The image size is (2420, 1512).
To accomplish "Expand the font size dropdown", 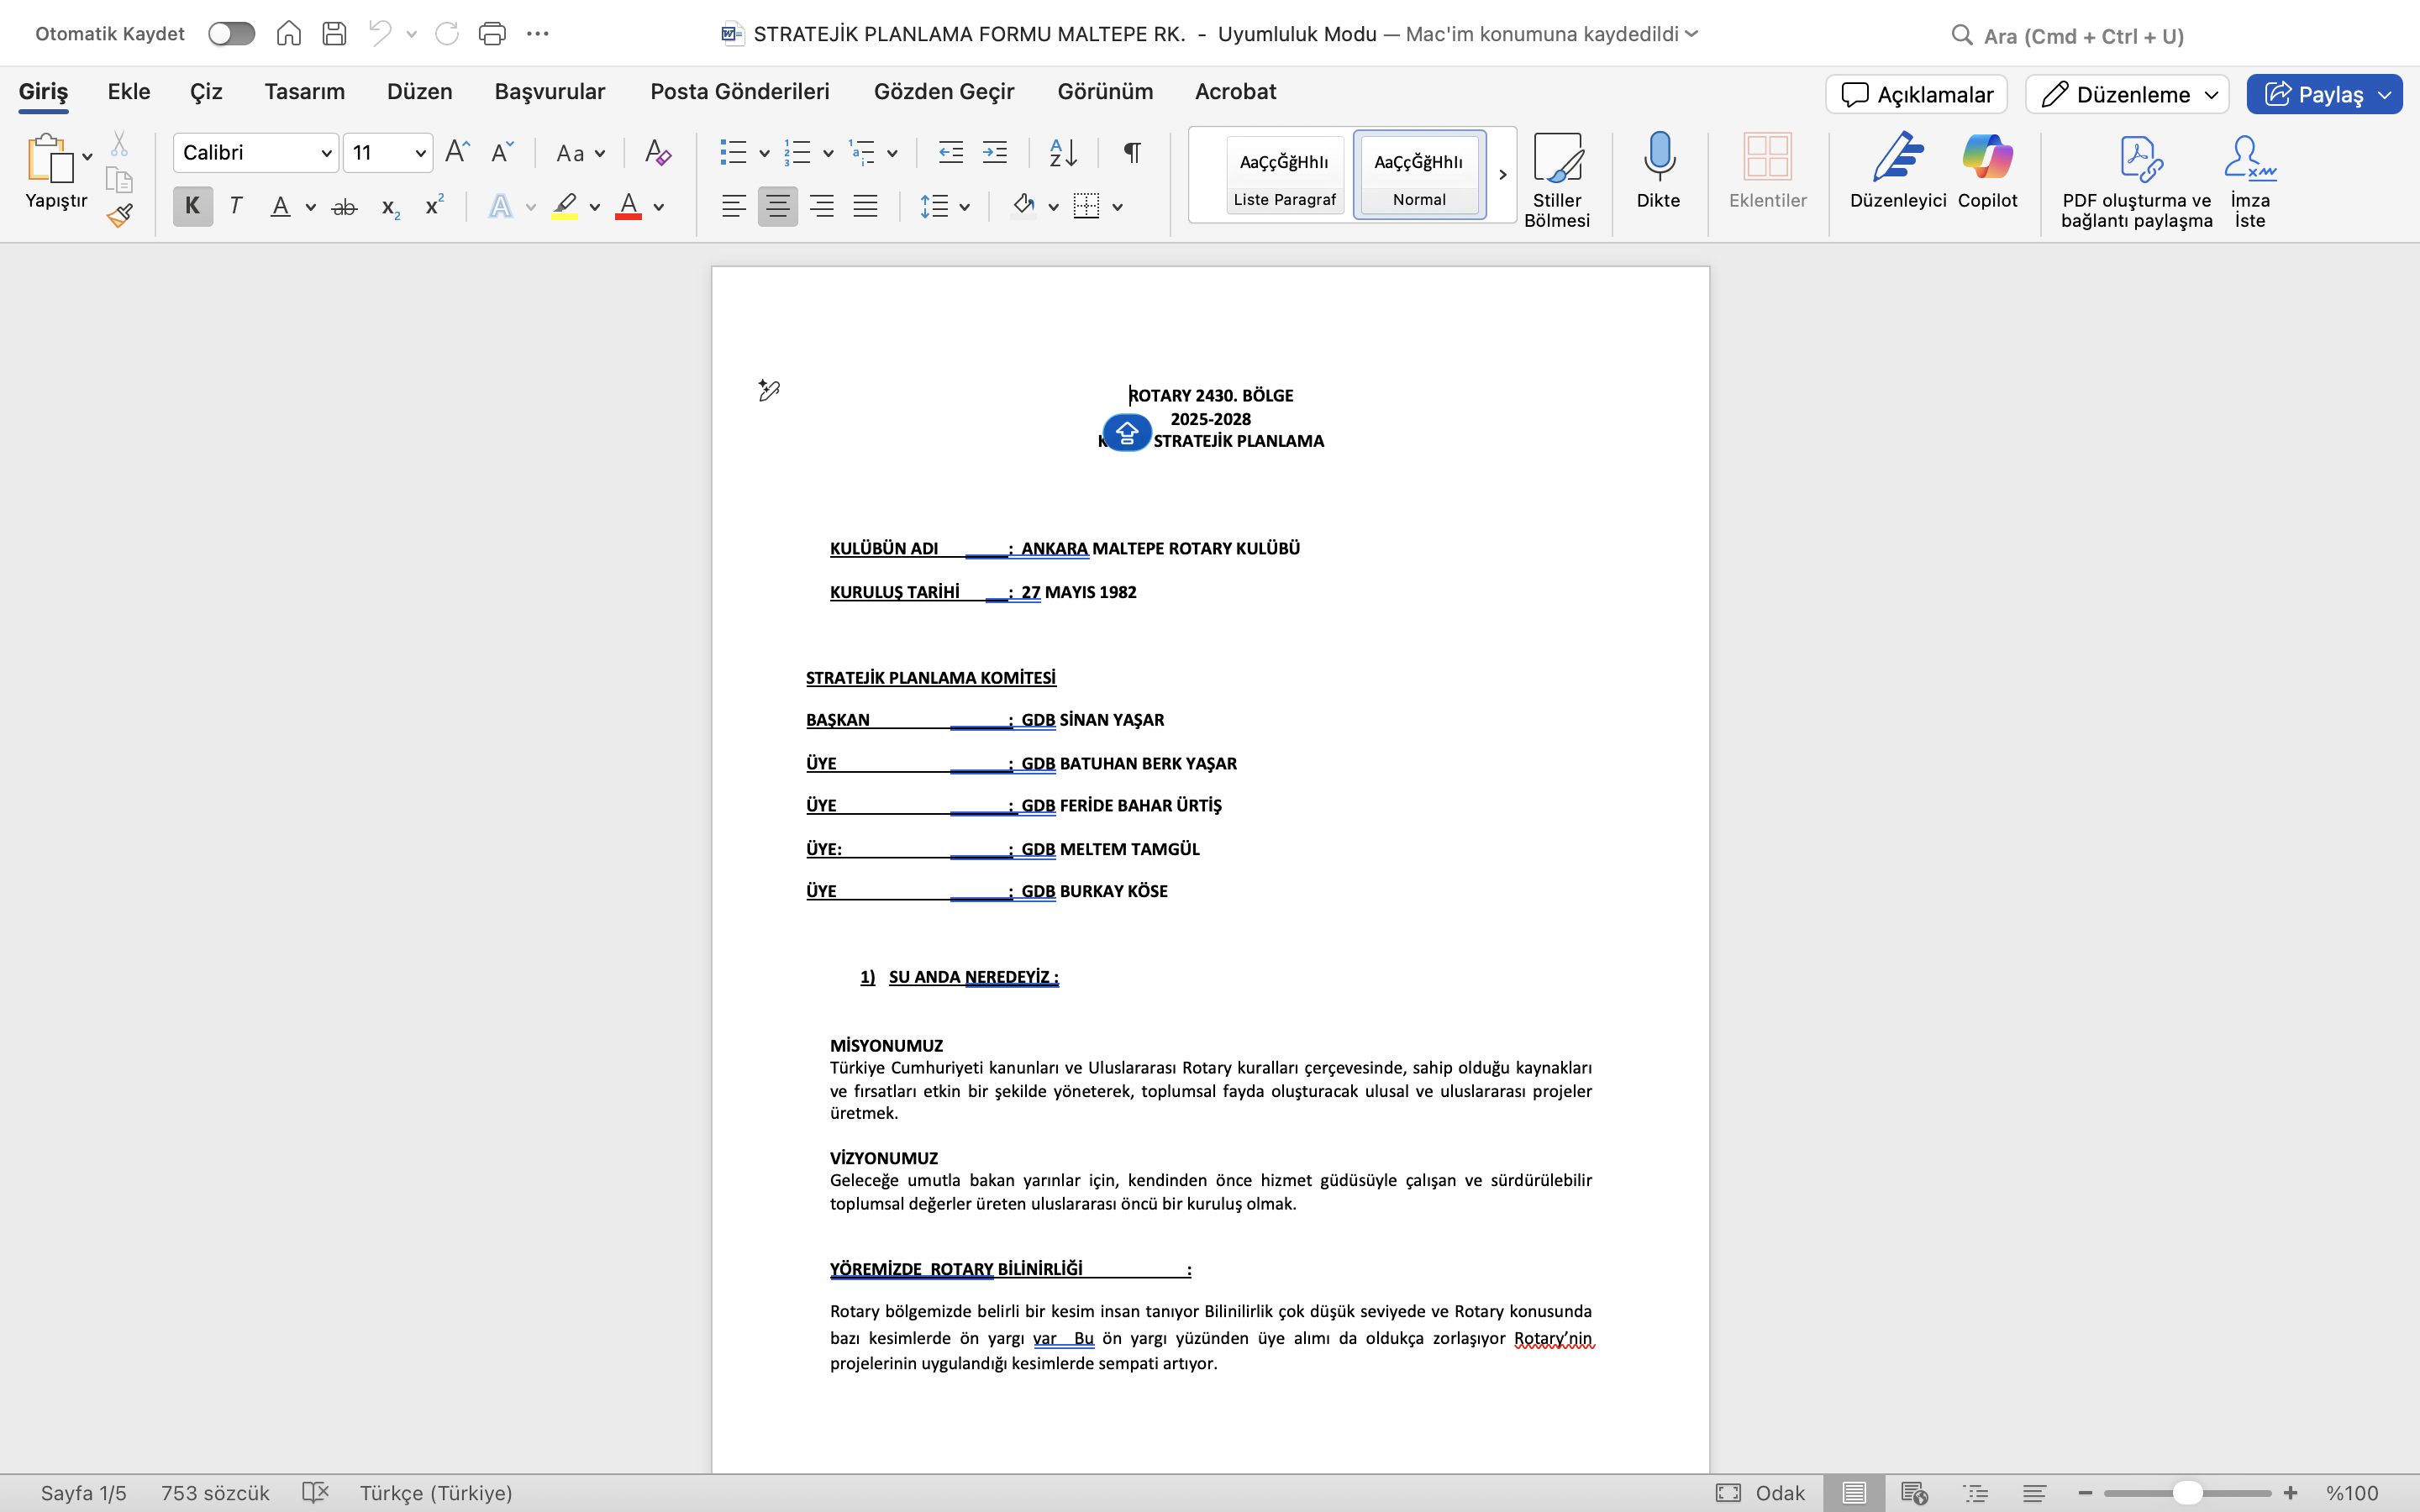I will point(420,153).
